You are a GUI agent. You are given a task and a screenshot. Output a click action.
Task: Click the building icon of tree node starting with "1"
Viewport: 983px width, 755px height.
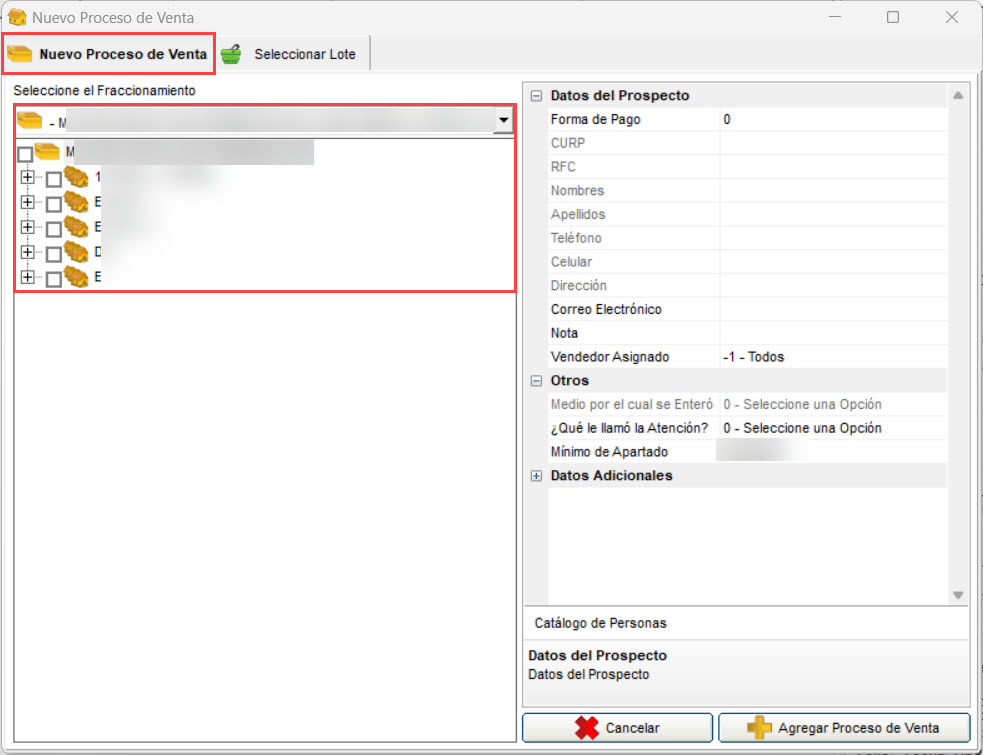tap(76, 178)
